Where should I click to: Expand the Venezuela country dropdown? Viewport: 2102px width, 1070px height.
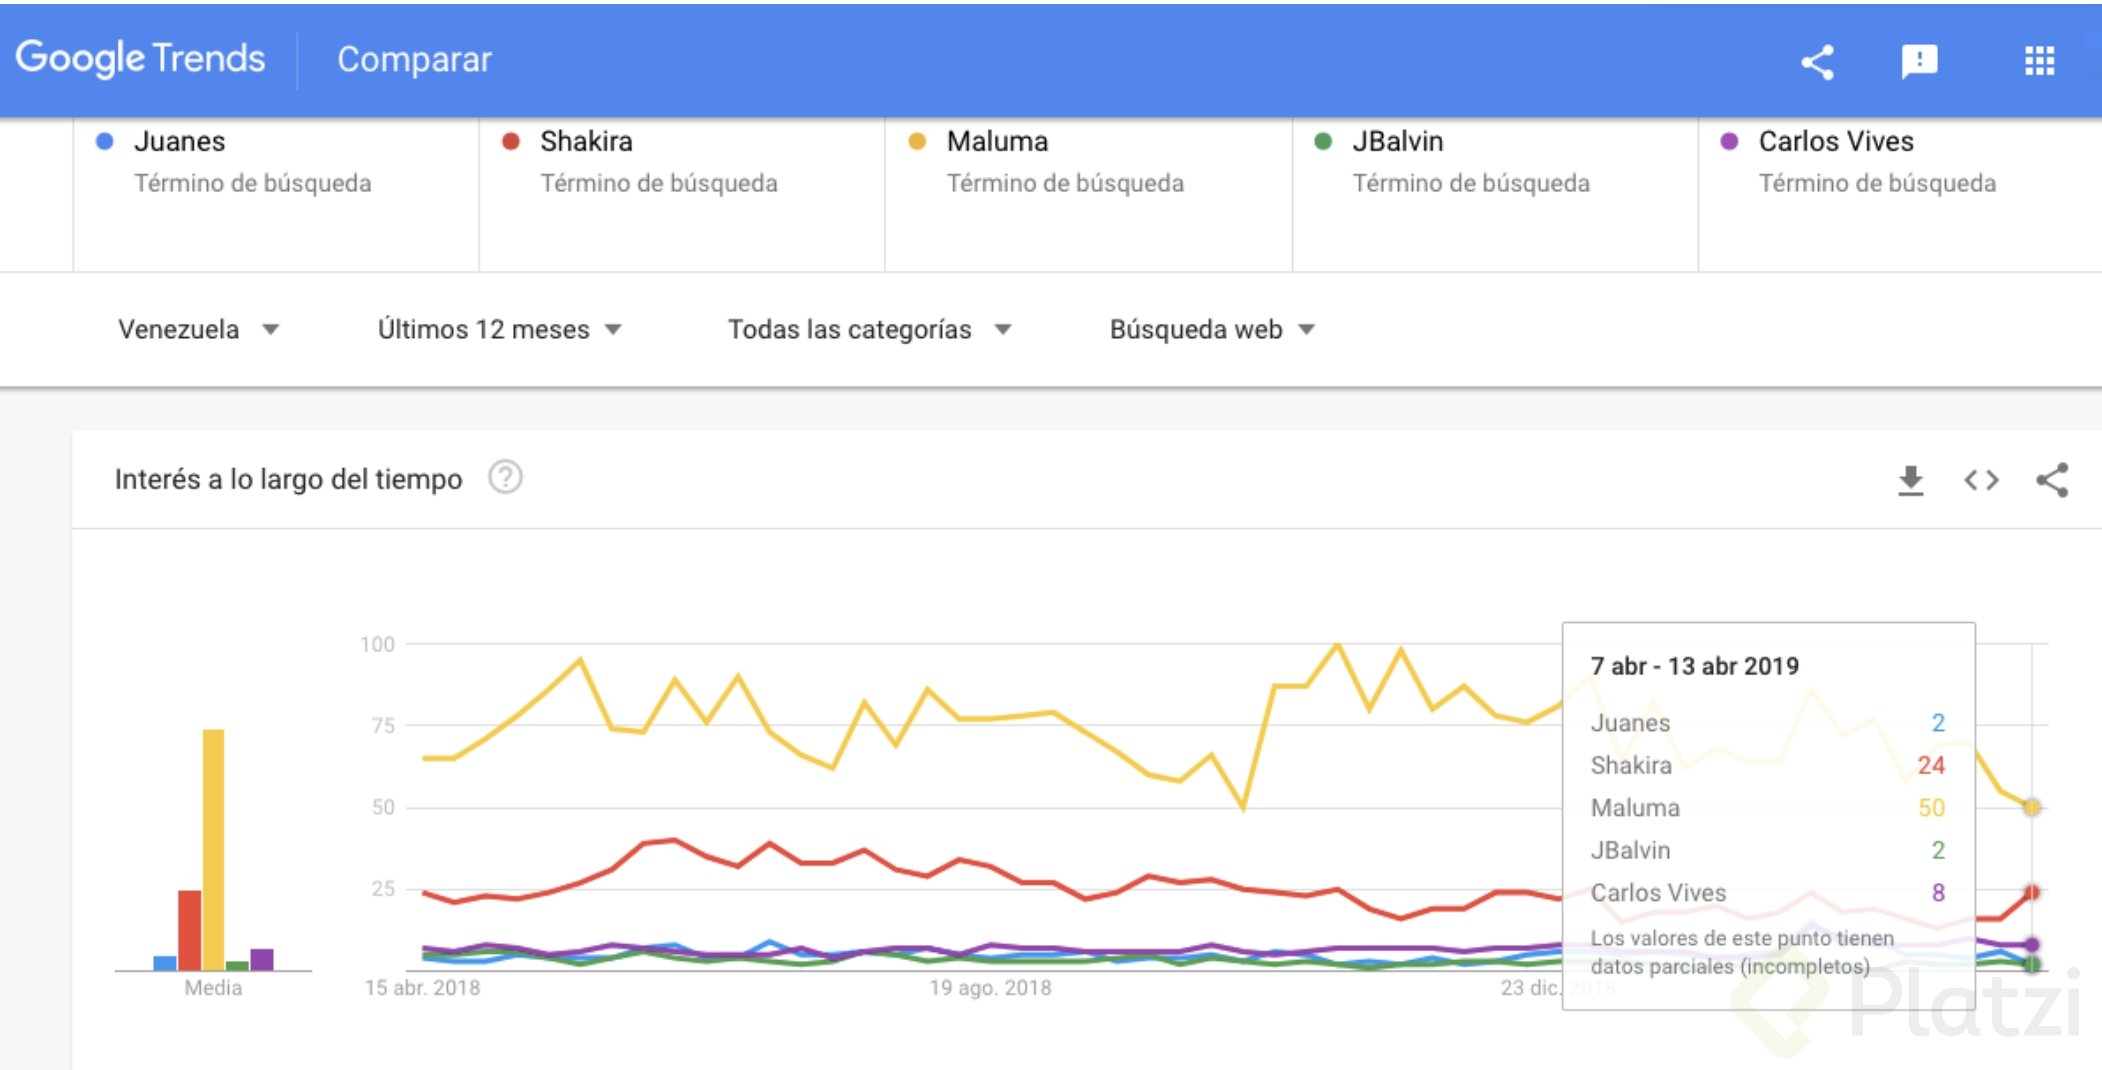pyautogui.click(x=198, y=329)
